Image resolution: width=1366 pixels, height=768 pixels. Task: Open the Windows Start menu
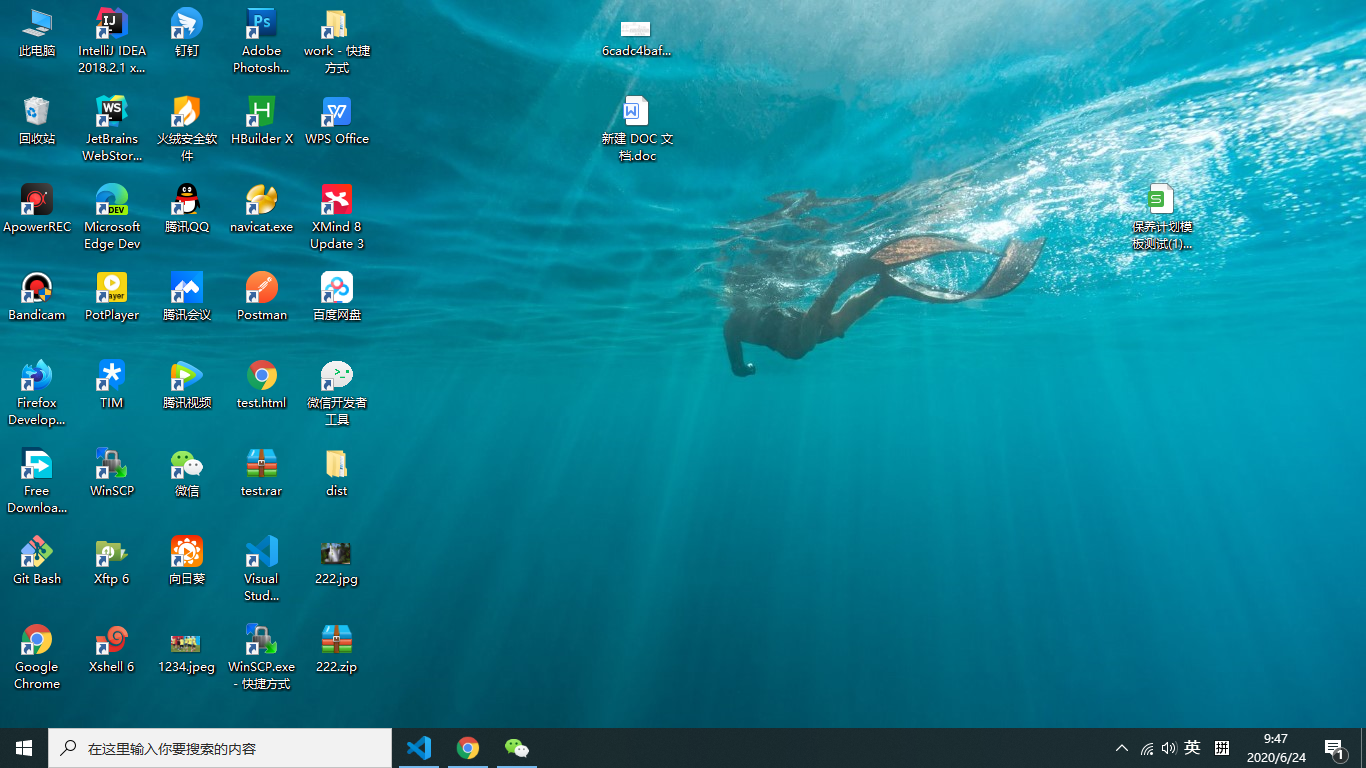[x=24, y=748]
